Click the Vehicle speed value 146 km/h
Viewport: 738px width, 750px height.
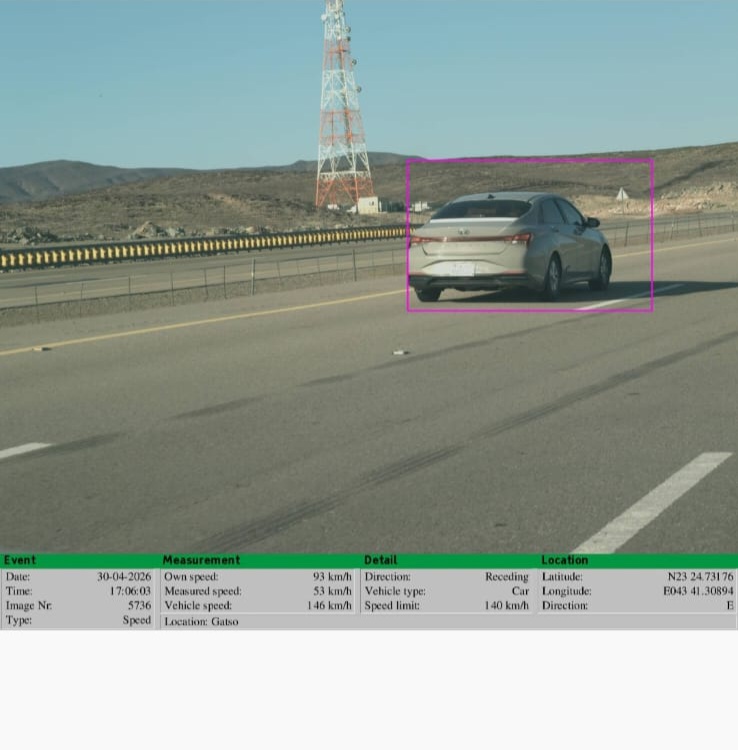point(330,606)
